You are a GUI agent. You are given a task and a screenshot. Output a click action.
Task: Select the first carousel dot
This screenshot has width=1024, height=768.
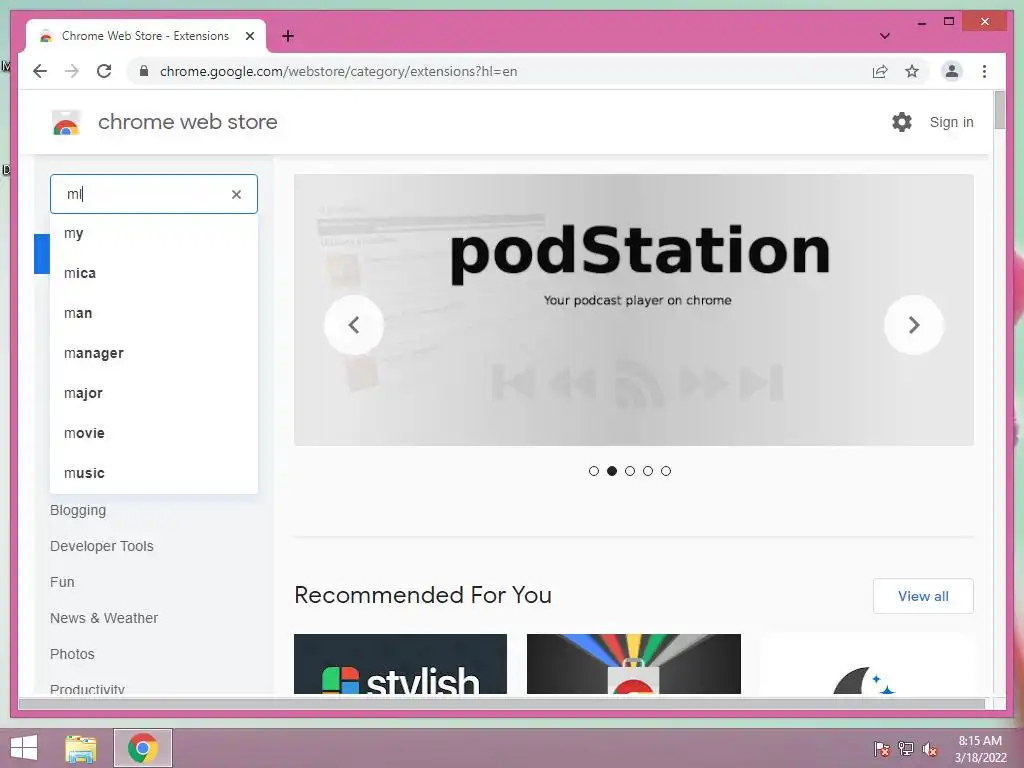point(594,471)
